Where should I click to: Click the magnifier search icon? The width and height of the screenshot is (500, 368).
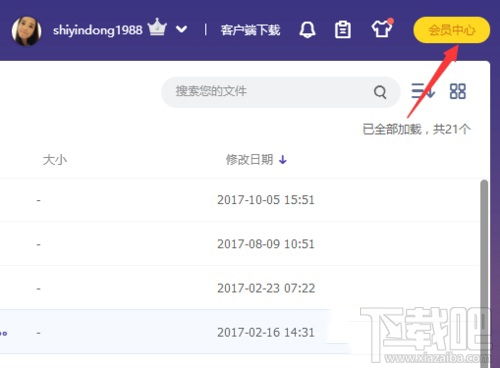point(380,92)
